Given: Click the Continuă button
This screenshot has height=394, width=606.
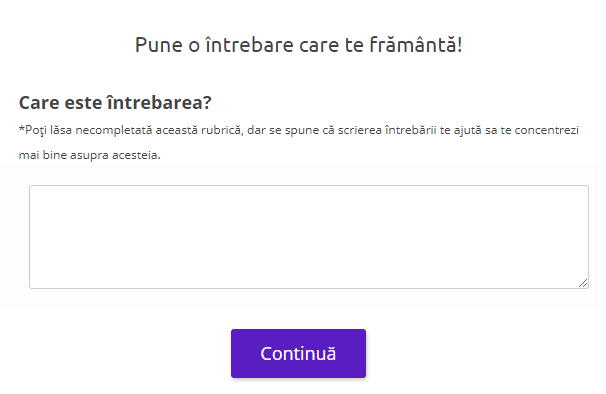Looking at the screenshot, I should click(x=298, y=353).
